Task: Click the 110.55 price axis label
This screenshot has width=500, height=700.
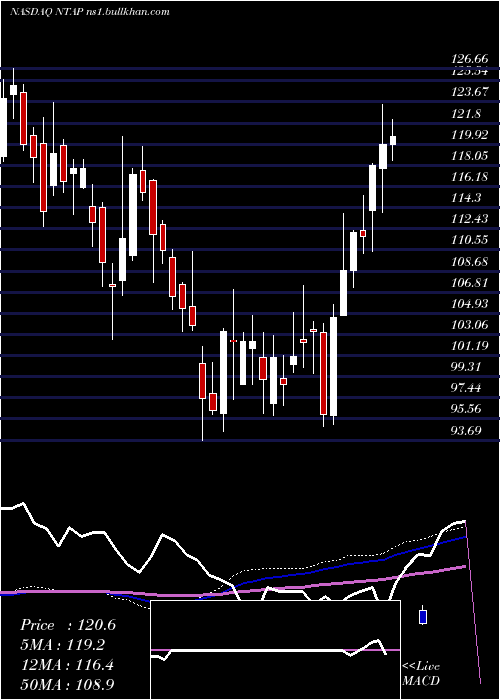Action: pos(469,240)
